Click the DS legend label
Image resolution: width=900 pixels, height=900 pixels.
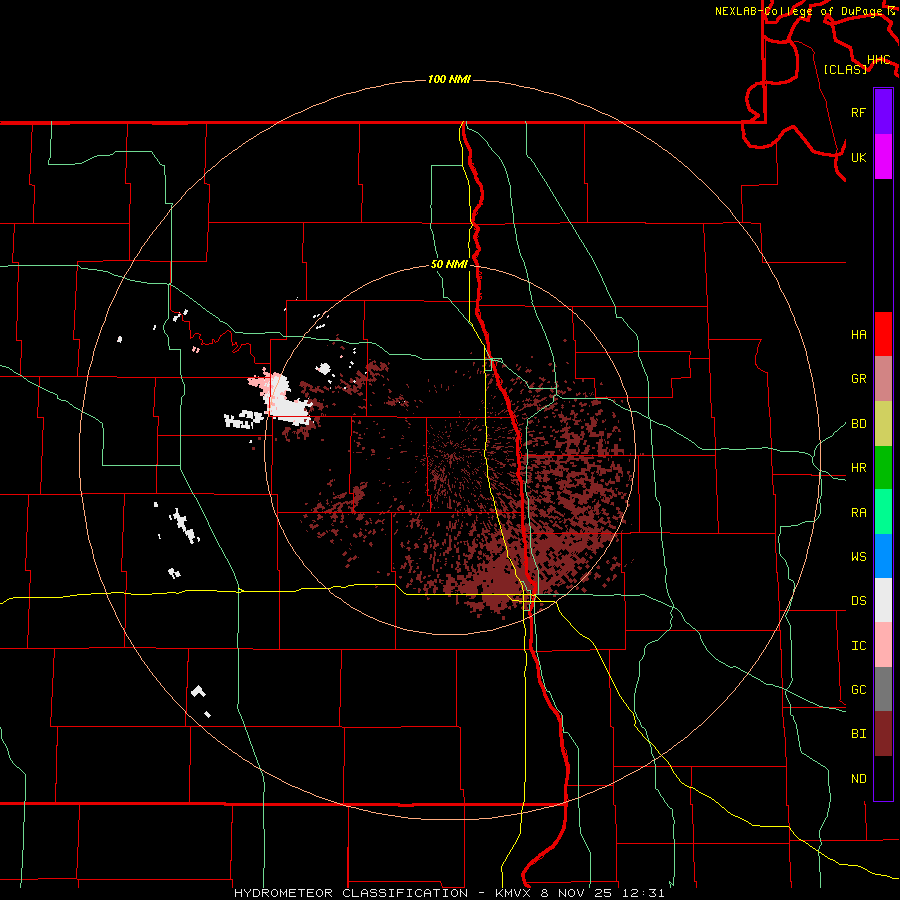click(x=858, y=601)
